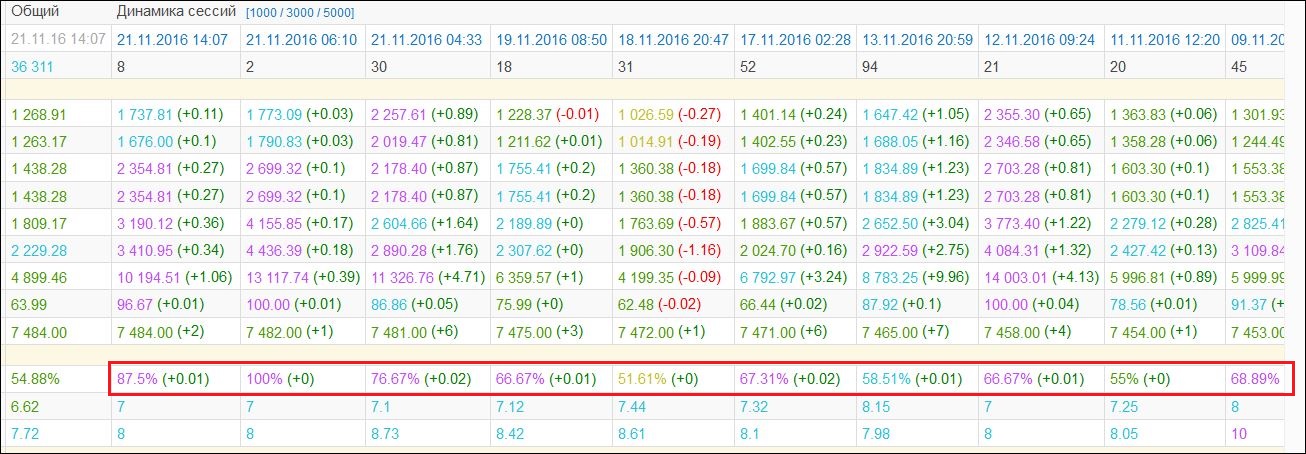Open the 21.11.2016 14:07 session link
The image size is (1306, 454).
coord(172,40)
